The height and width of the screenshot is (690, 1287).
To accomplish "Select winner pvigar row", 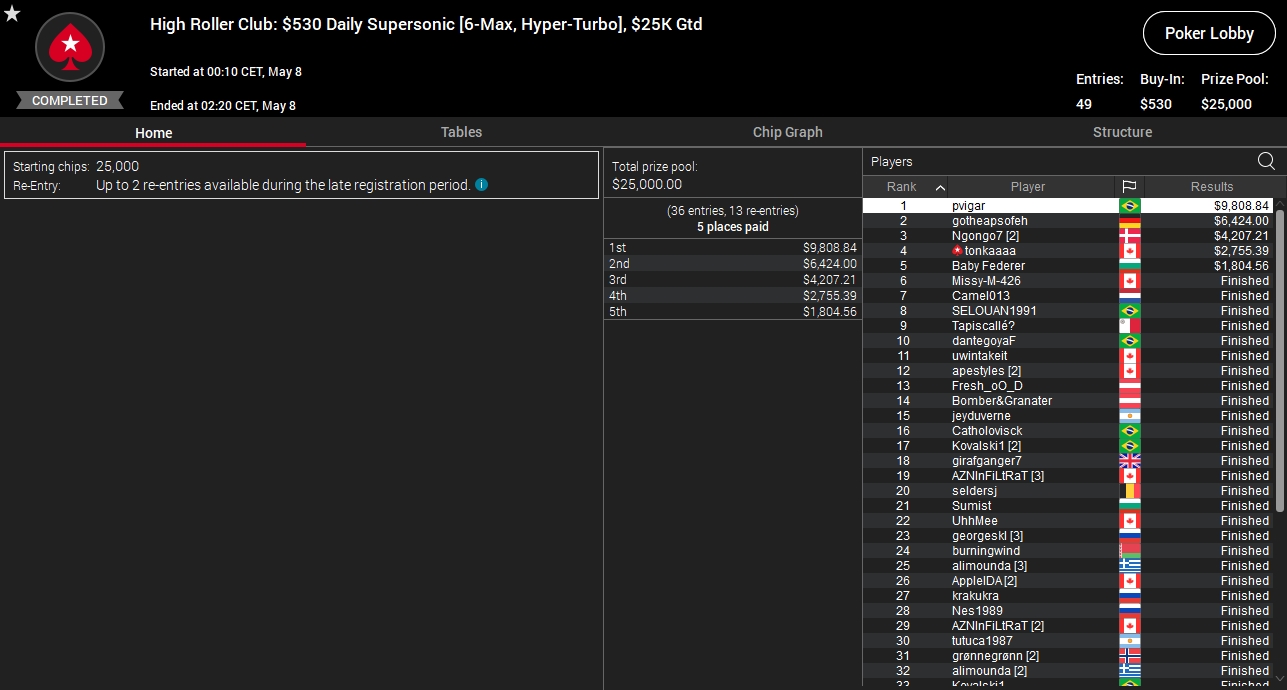I will coord(1069,206).
